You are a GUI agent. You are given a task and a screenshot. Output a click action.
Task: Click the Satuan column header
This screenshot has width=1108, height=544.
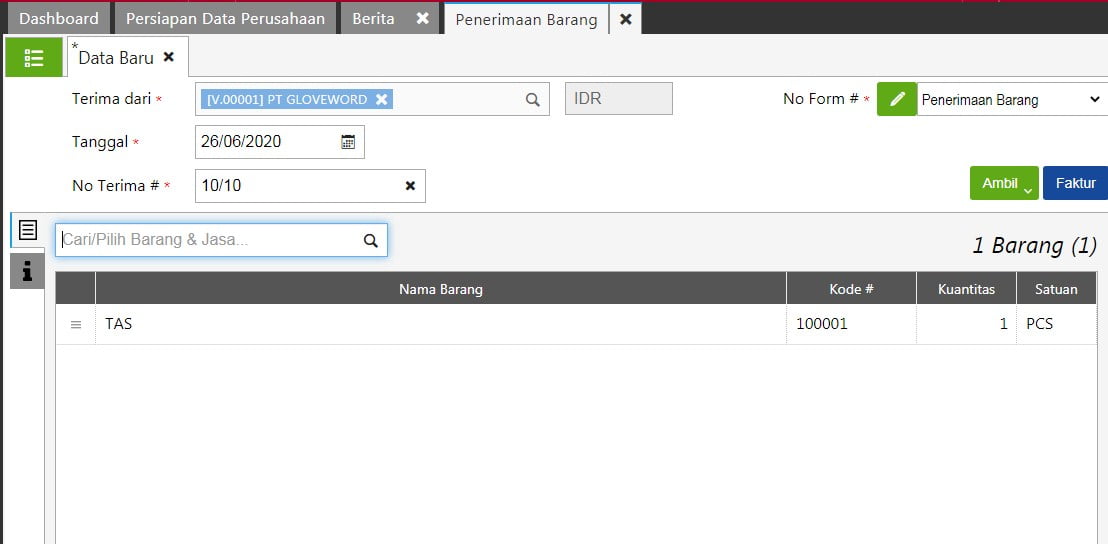click(x=1056, y=289)
